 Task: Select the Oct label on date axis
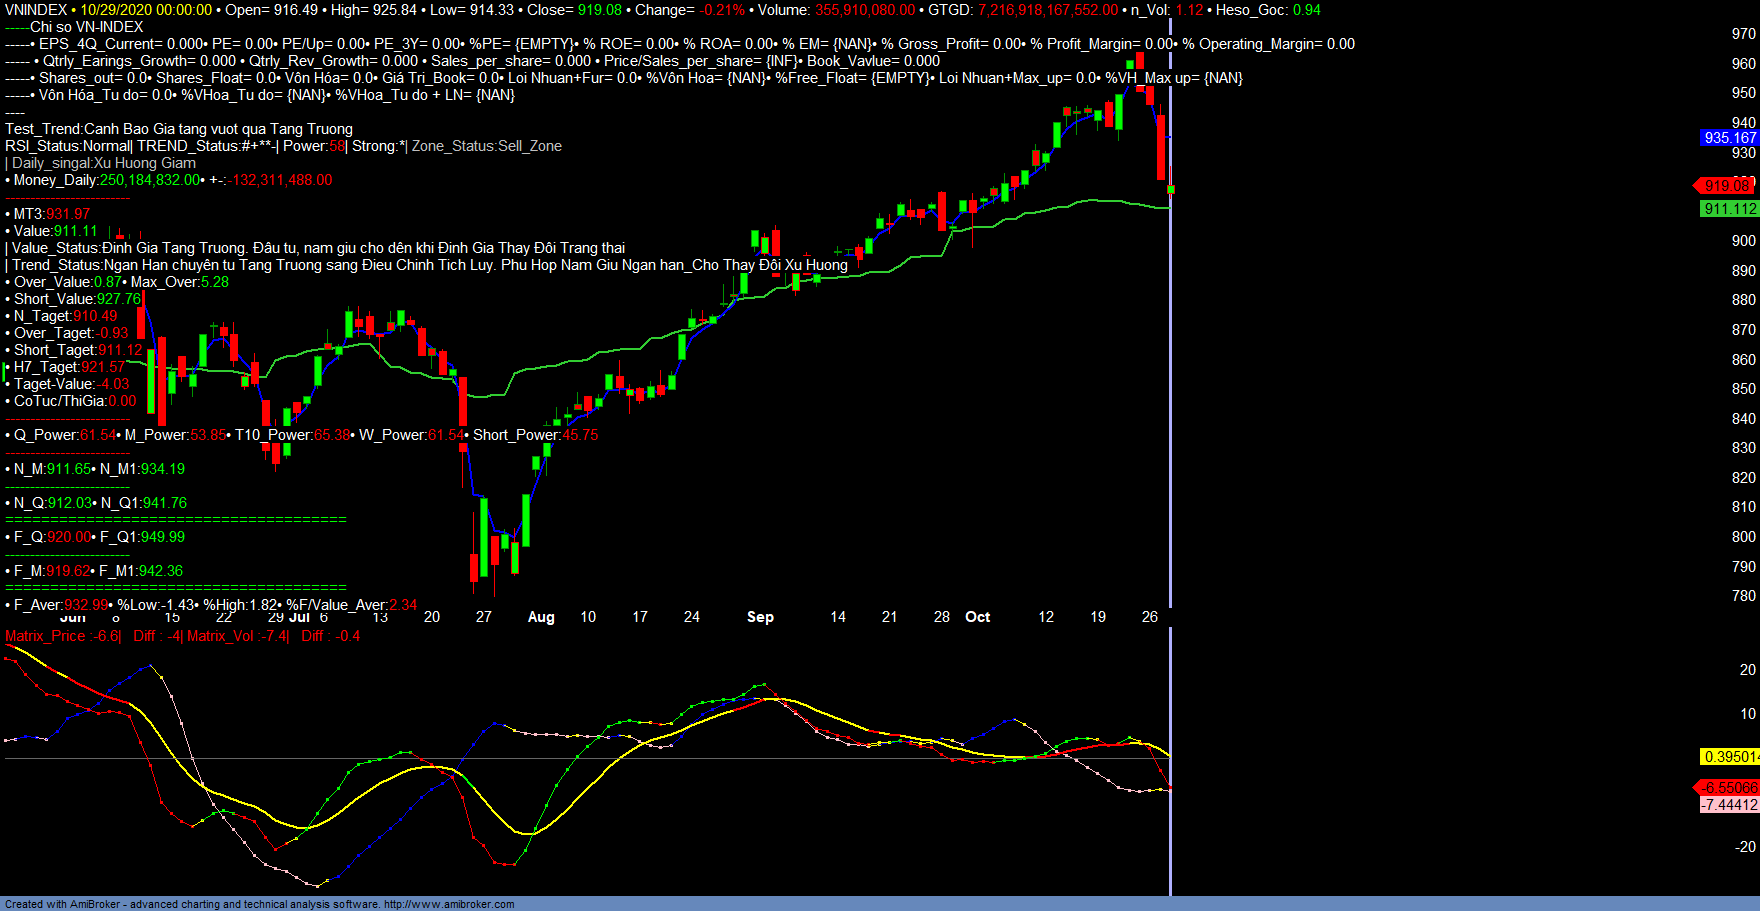tap(977, 617)
